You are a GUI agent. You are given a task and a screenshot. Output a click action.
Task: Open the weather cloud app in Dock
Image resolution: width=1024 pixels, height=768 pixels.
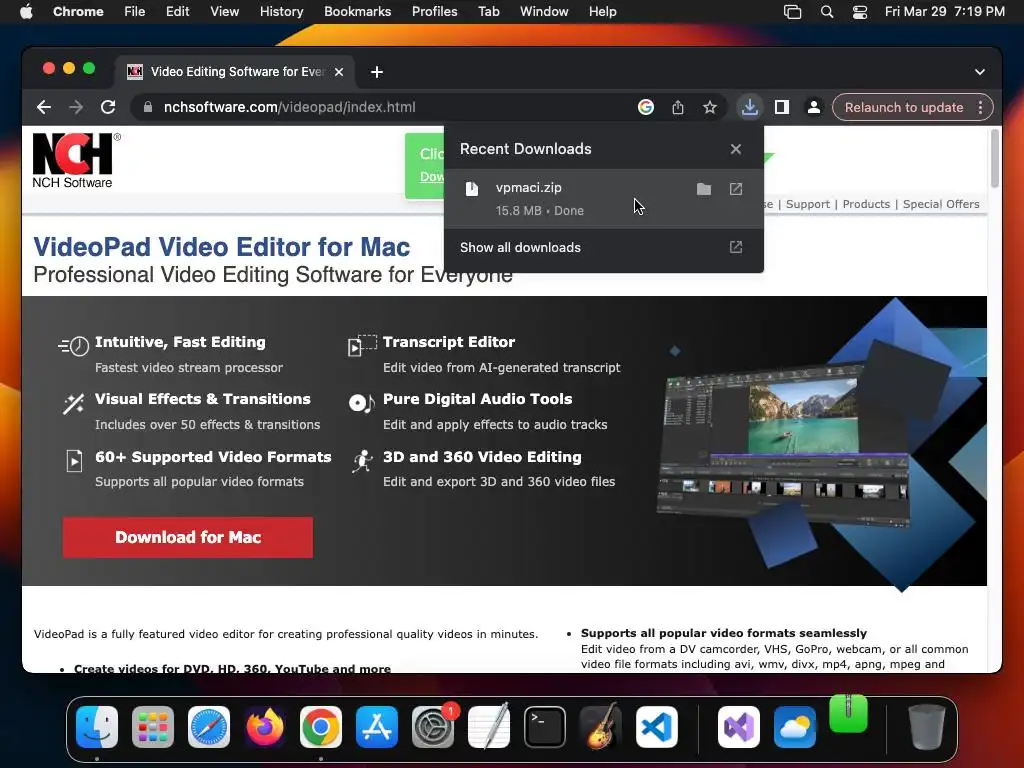795,727
